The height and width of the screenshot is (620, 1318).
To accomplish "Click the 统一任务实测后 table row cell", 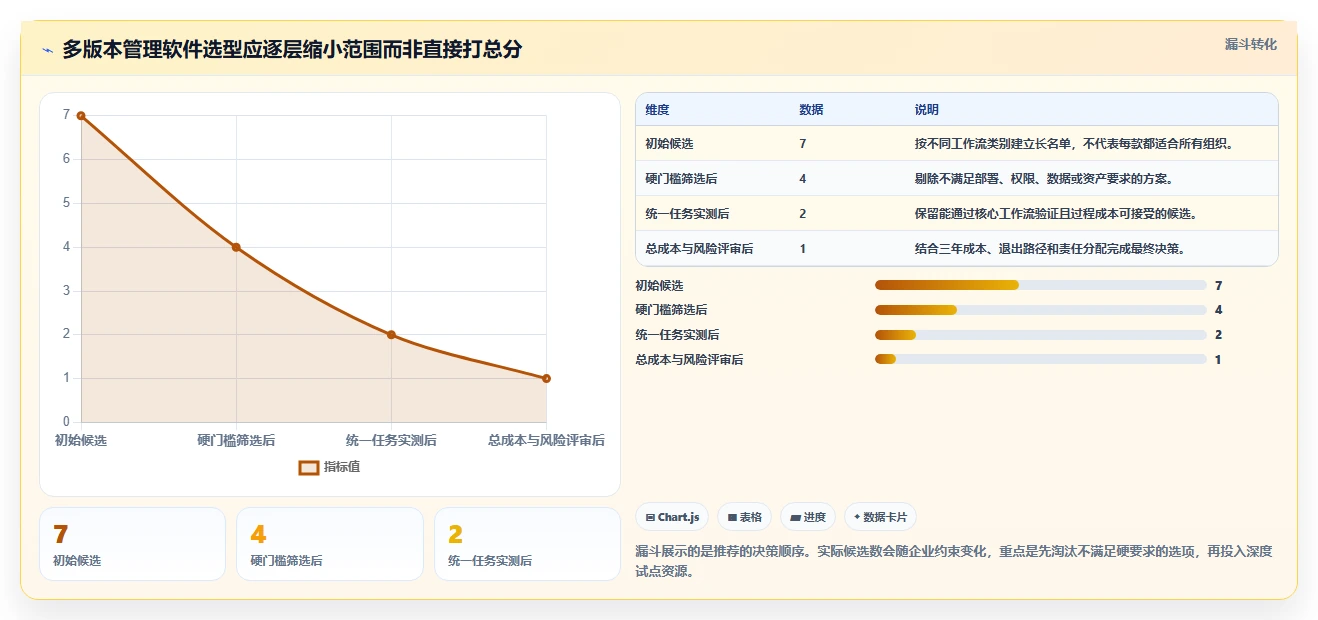I will (688, 214).
